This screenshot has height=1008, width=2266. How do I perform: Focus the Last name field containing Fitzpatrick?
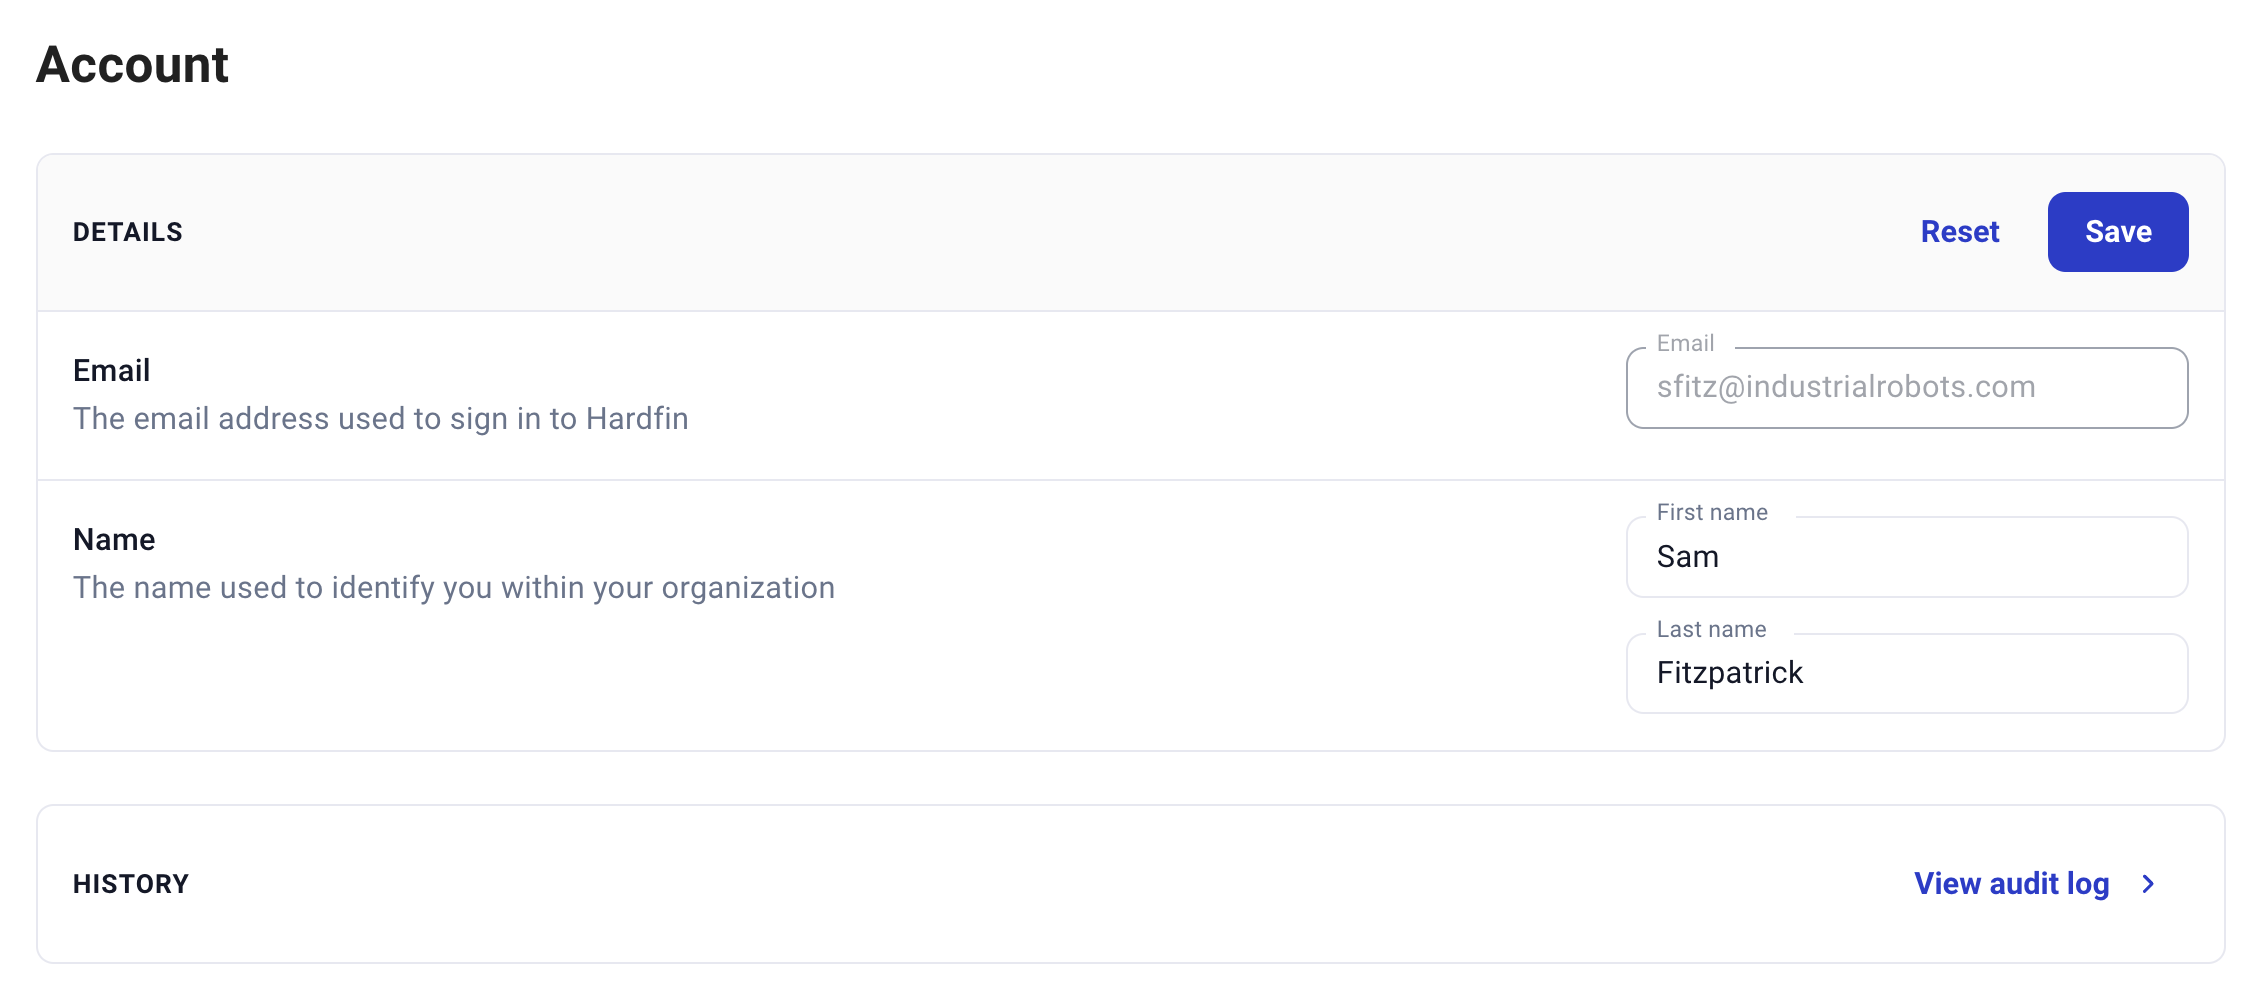pos(1906,673)
